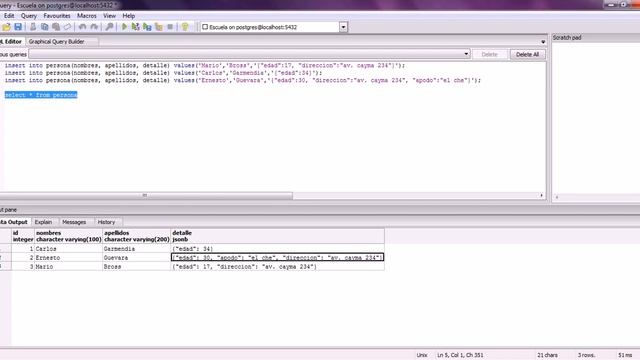Click the insert line for 'Mario' 'Bross'
The image size is (640, 360).
[x=204, y=65]
